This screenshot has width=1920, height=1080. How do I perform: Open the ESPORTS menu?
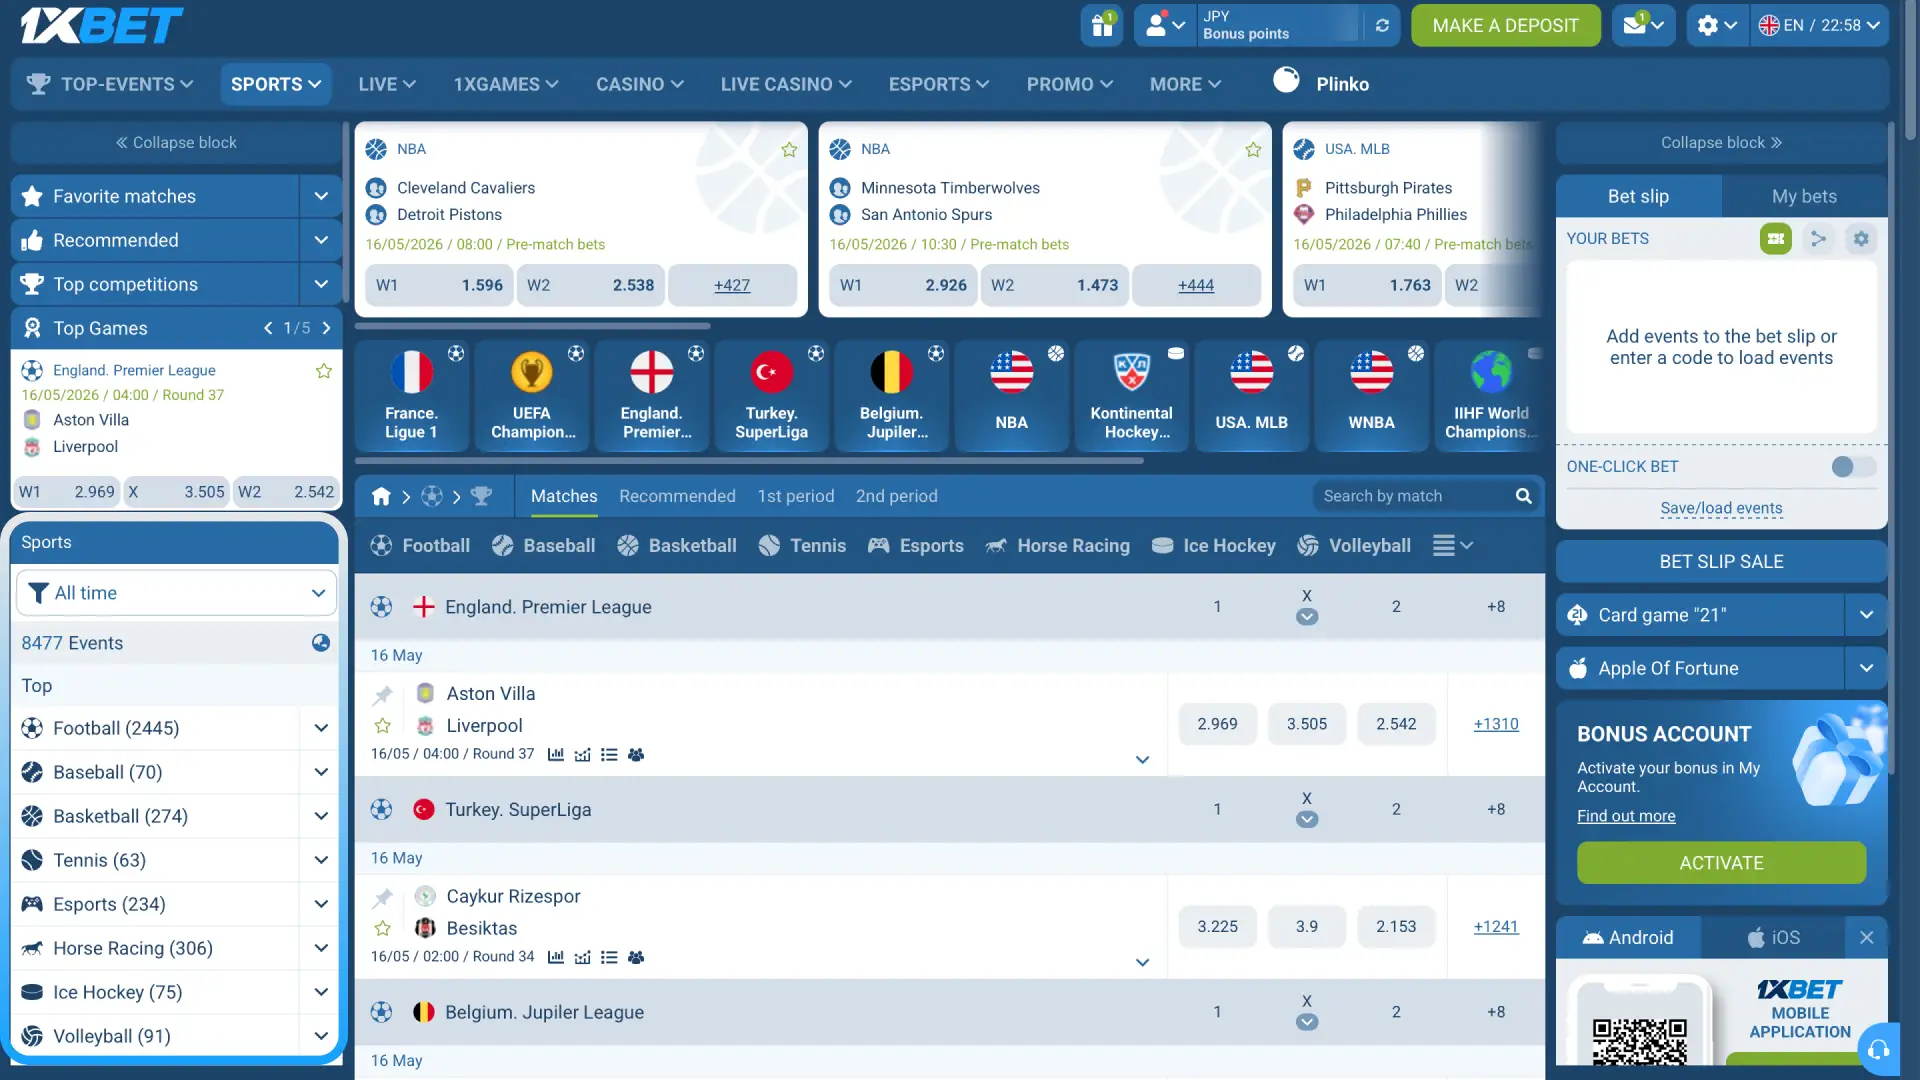point(939,84)
